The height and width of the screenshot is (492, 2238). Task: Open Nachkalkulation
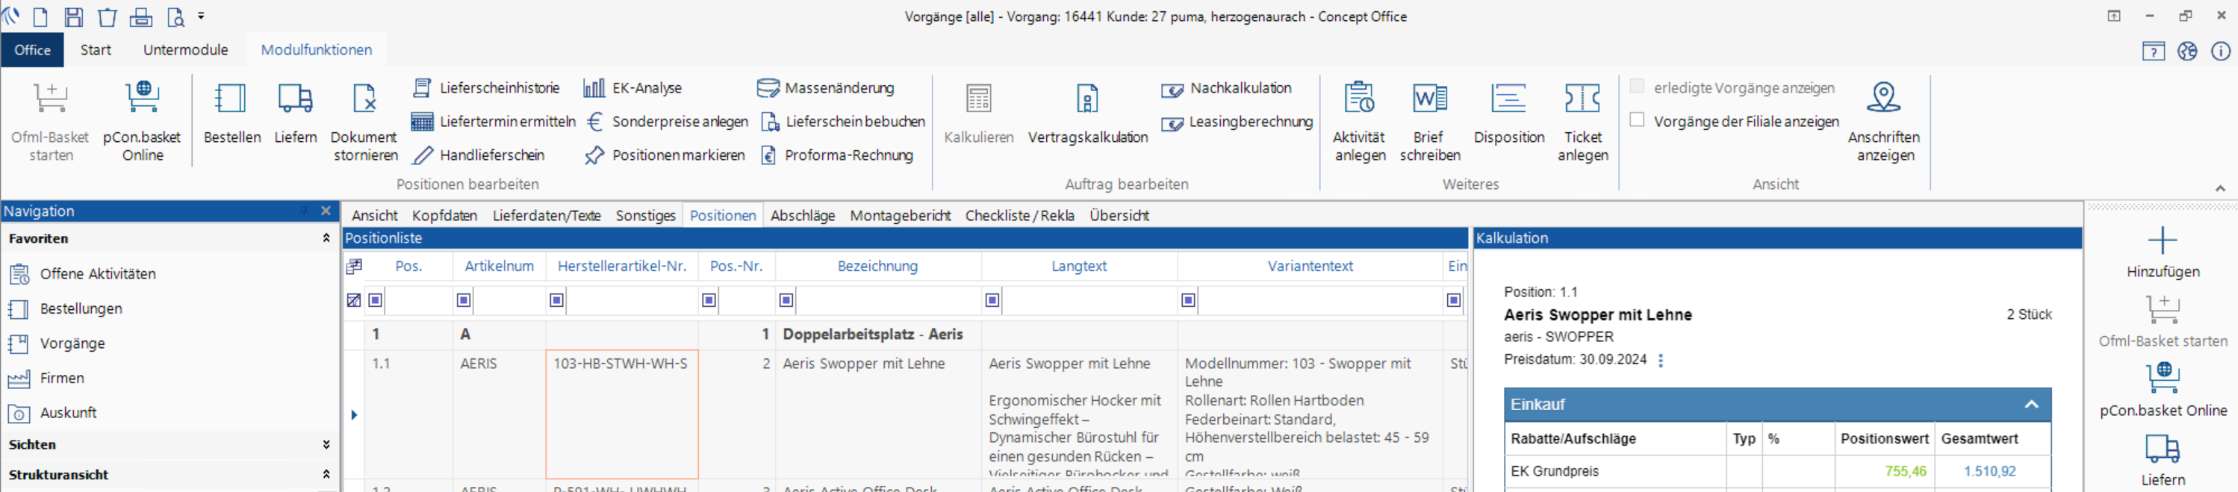(x=1227, y=88)
